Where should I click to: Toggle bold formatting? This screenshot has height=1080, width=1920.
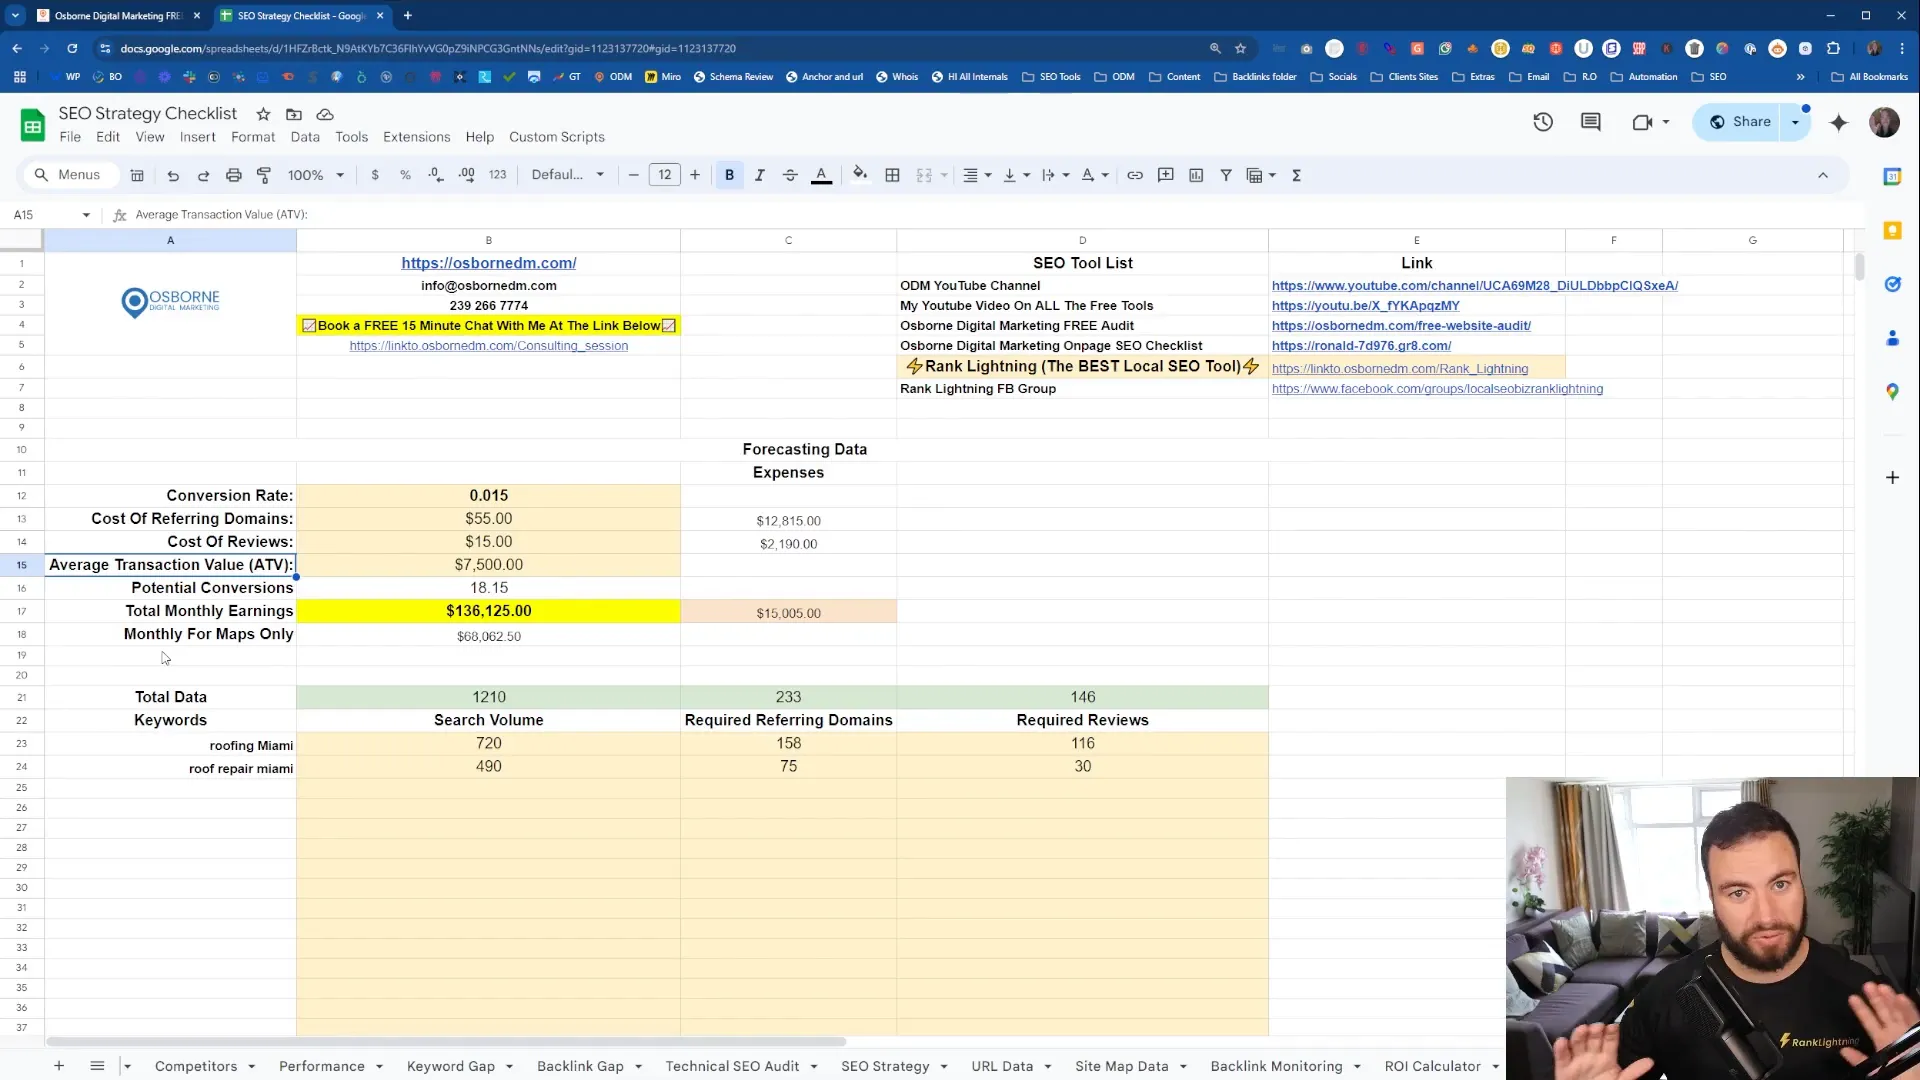click(x=729, y=175)
